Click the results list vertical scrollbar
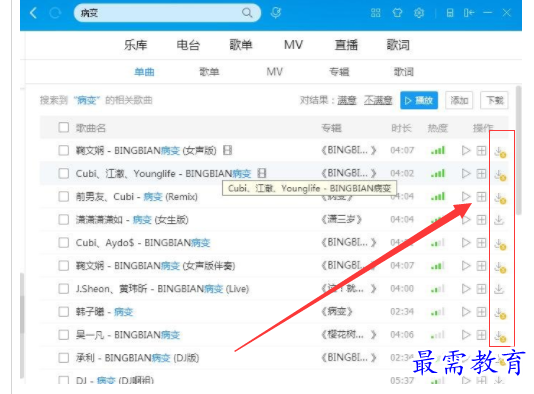 pyautogui.click(x=519, y=150)
